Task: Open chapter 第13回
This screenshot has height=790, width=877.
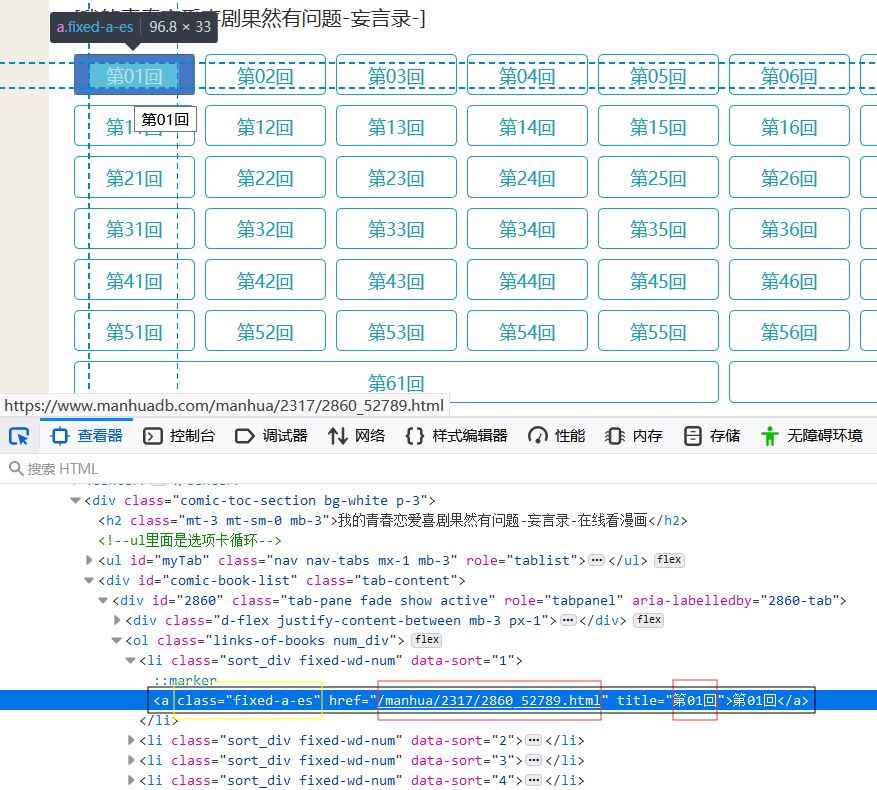Action: click(396, 126)
